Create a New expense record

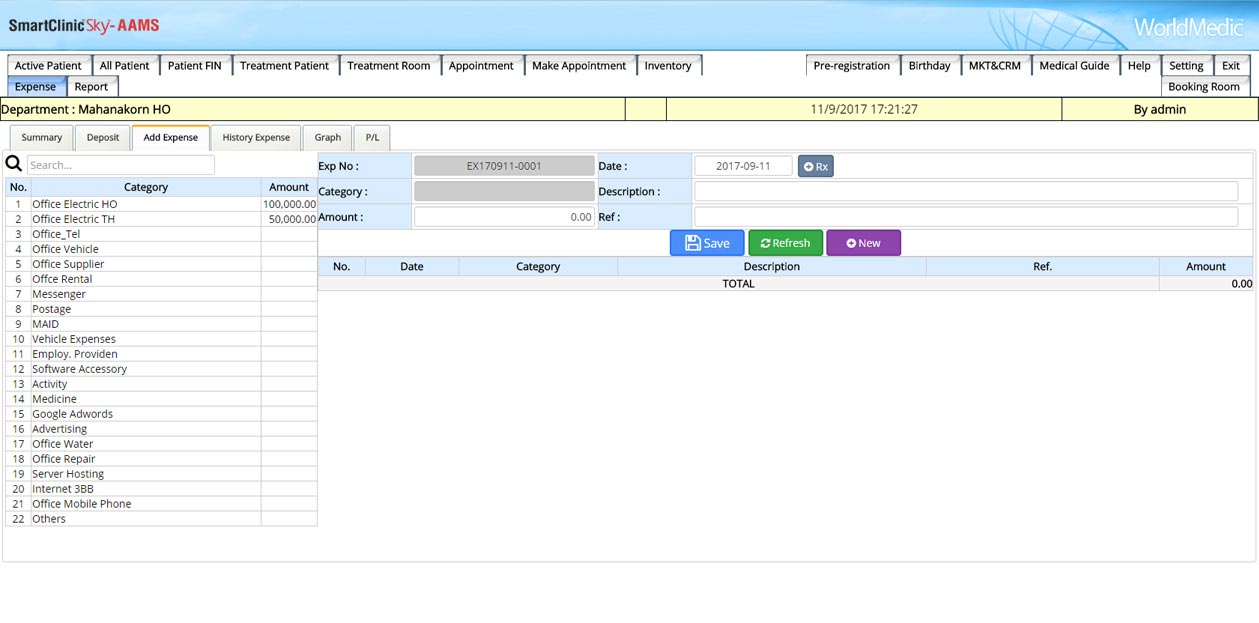pyautogui.click(x=863, y=243)
